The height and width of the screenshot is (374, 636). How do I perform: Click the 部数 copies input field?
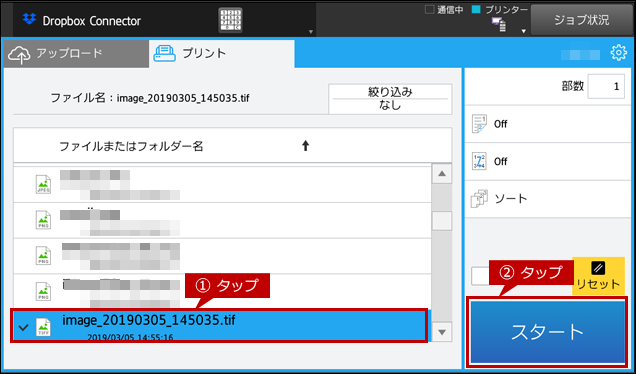(606, 86)
